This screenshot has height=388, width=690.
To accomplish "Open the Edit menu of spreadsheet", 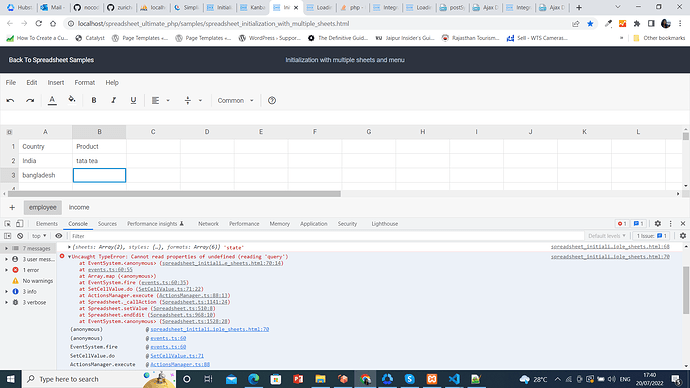I will point(32,82).
